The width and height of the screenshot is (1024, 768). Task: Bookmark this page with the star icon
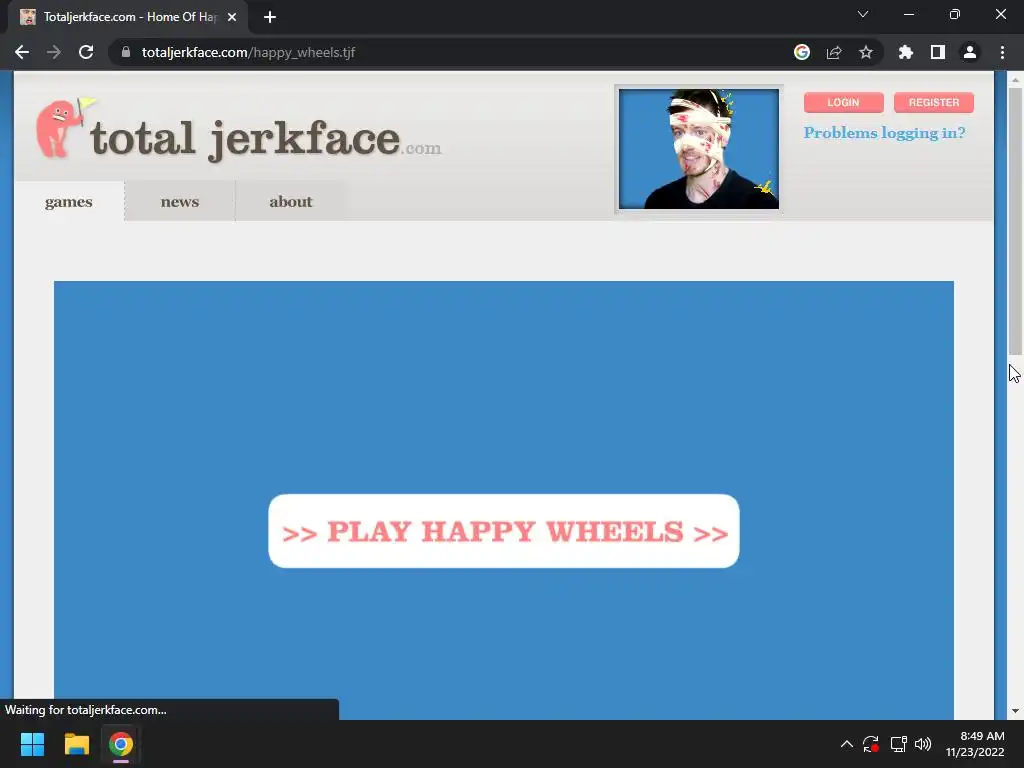tap(866, 52)
